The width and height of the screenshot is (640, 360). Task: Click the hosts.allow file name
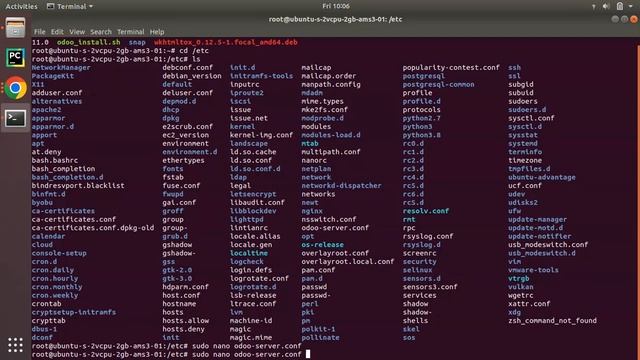[x=185, y=321]
